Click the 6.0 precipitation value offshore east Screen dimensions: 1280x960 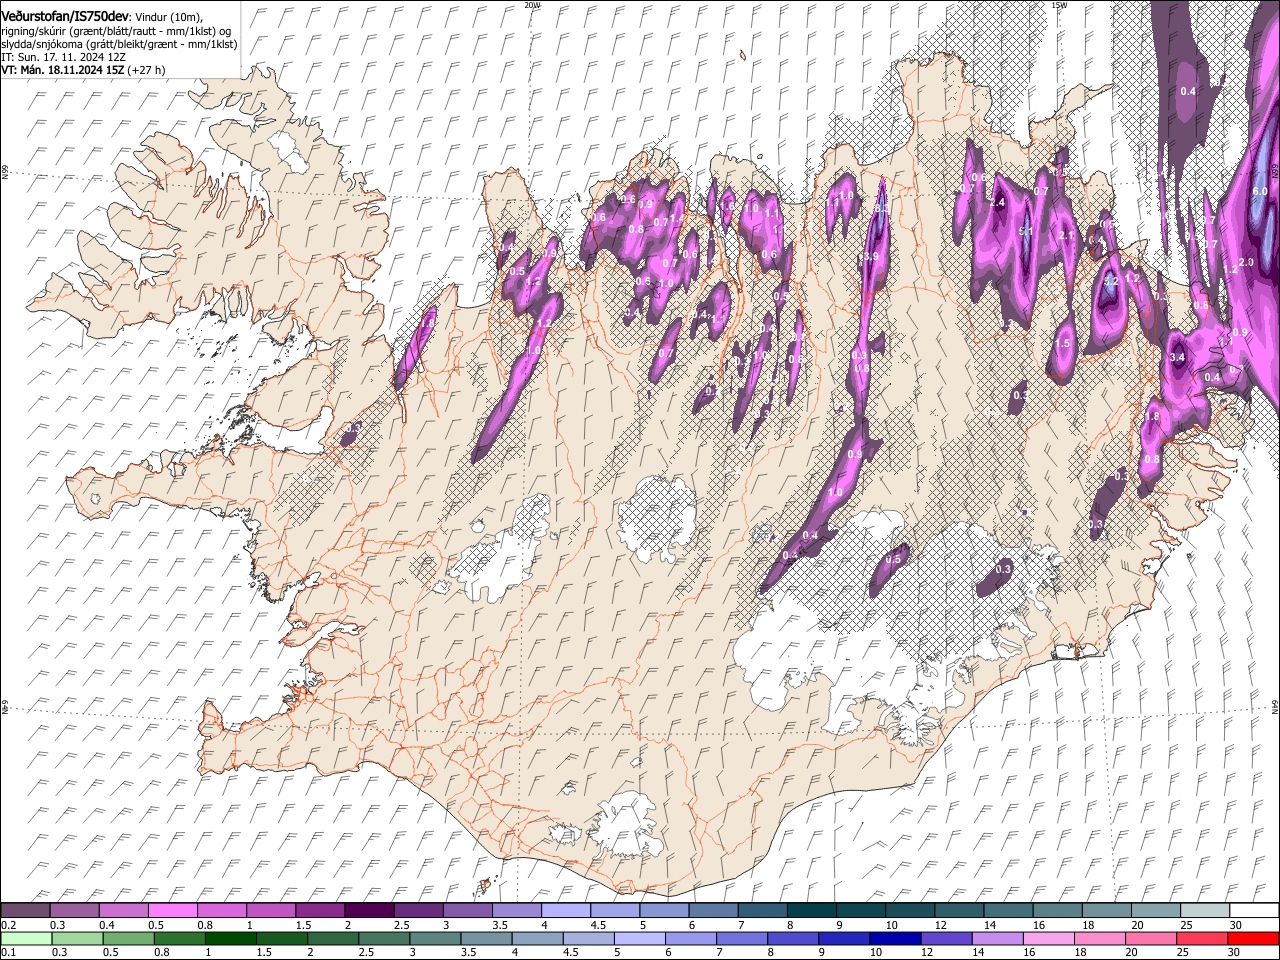pyautogui.click(x=1260, y=191)
